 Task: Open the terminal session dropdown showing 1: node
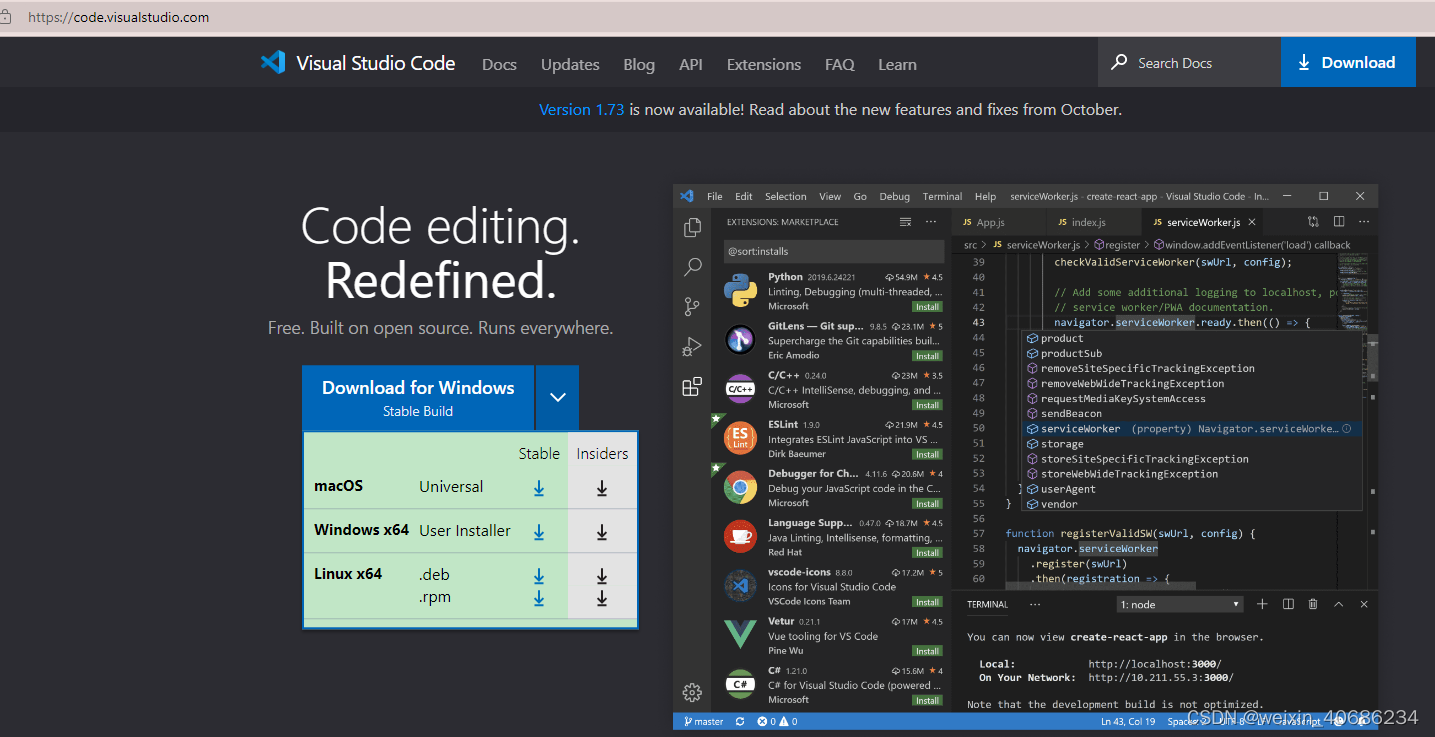pyautogui.click(x=1179, y=604)
